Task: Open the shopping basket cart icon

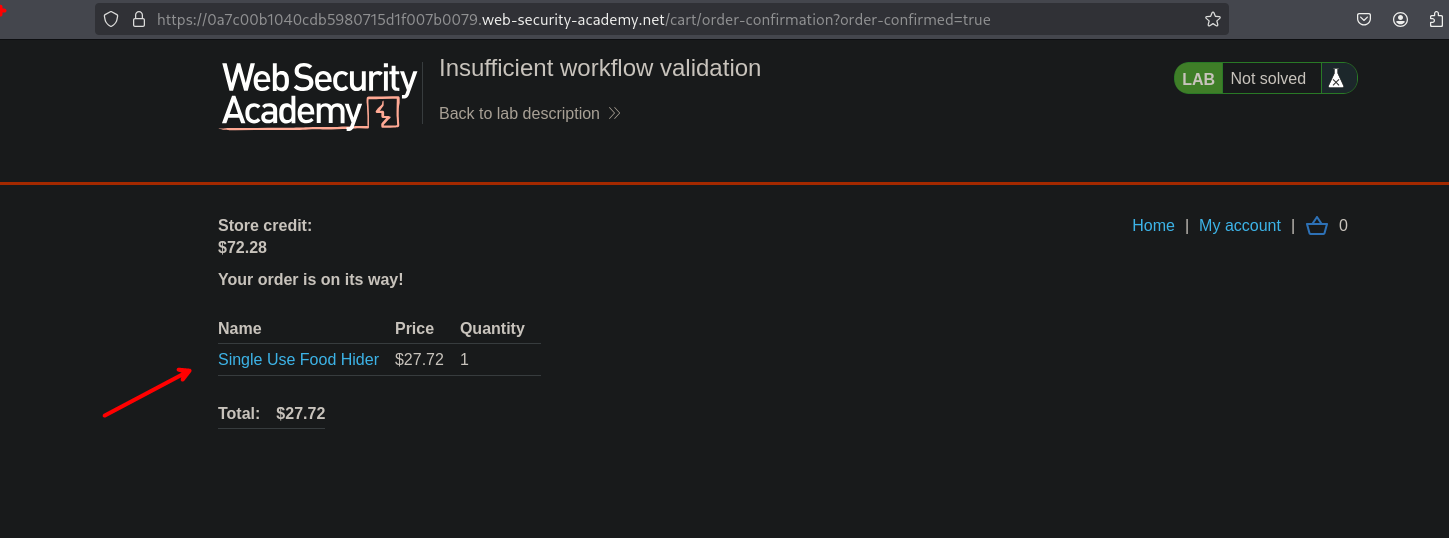Action: (x=1317, y=226)
